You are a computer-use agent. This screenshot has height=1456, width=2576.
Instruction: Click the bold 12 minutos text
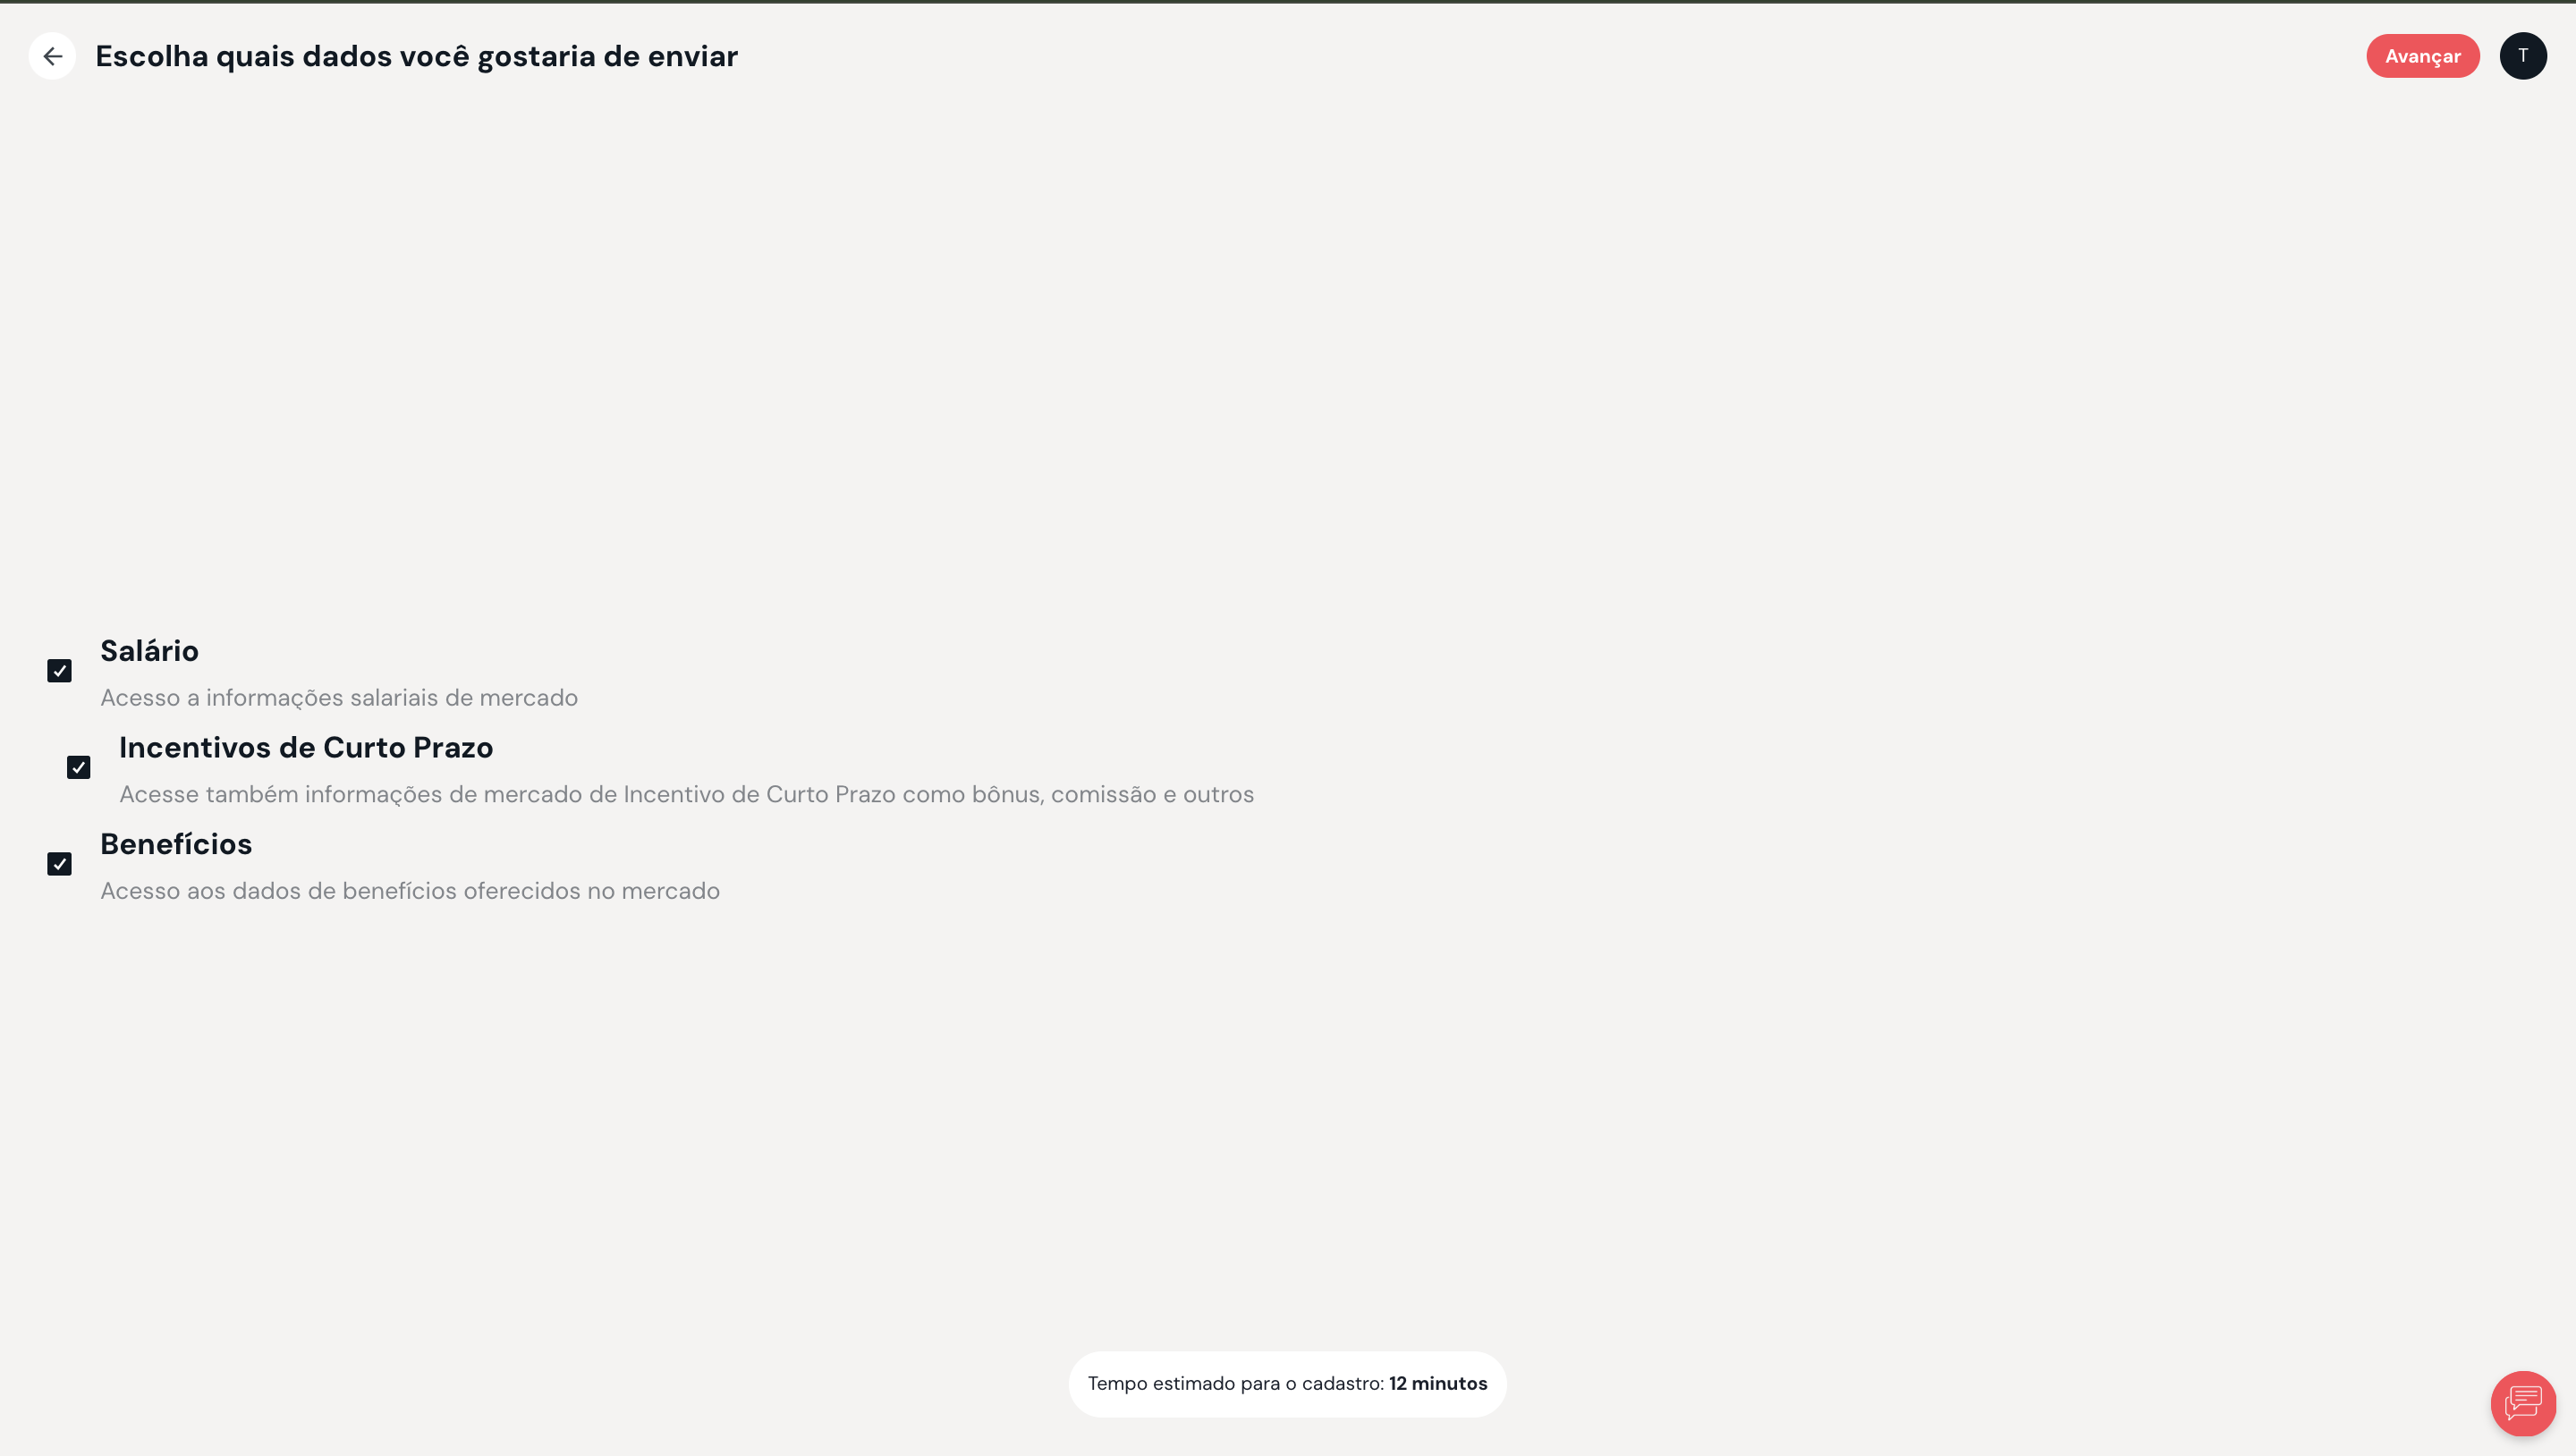coord(1438,1384)
